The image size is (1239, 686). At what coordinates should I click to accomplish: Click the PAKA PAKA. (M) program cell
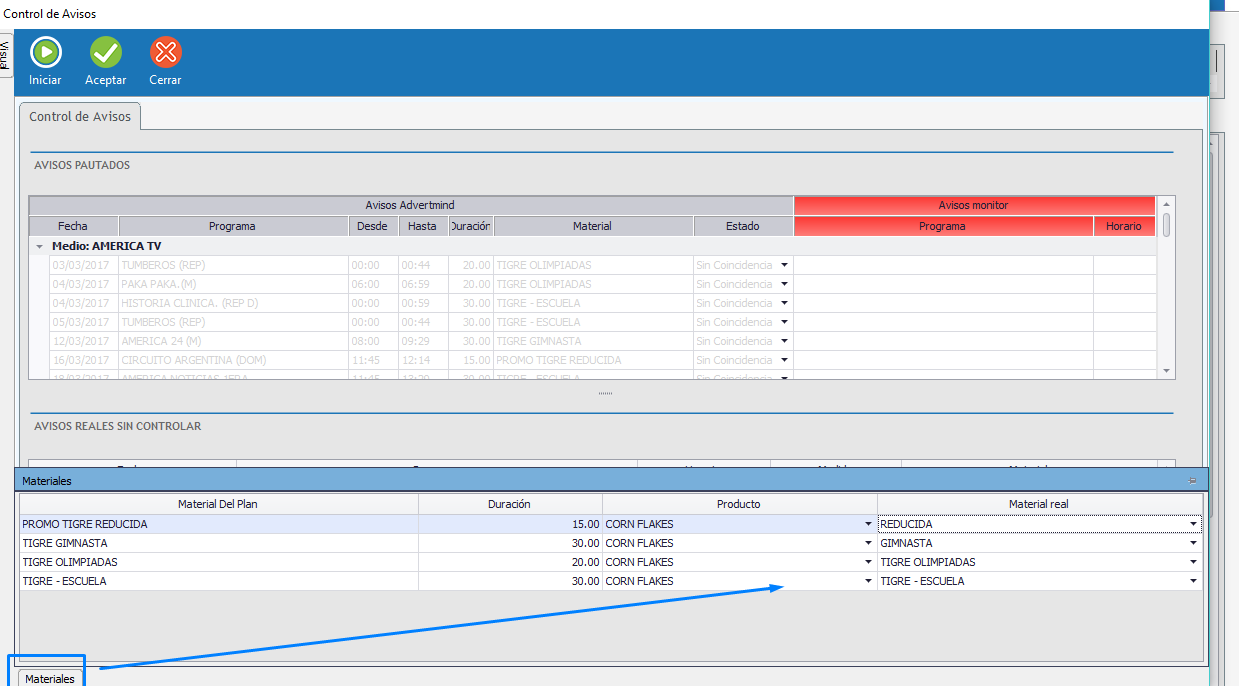pyautogui.click(x=232, y=284)
